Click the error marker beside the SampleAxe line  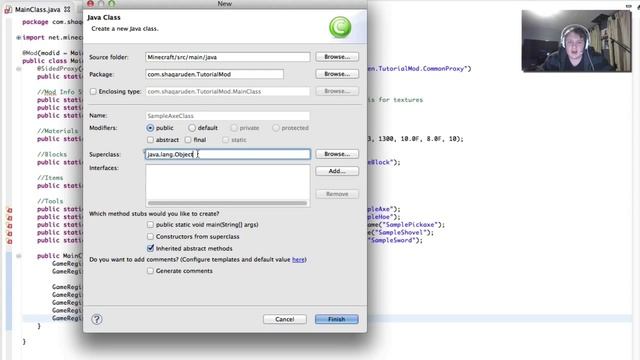tap(9, 210)
